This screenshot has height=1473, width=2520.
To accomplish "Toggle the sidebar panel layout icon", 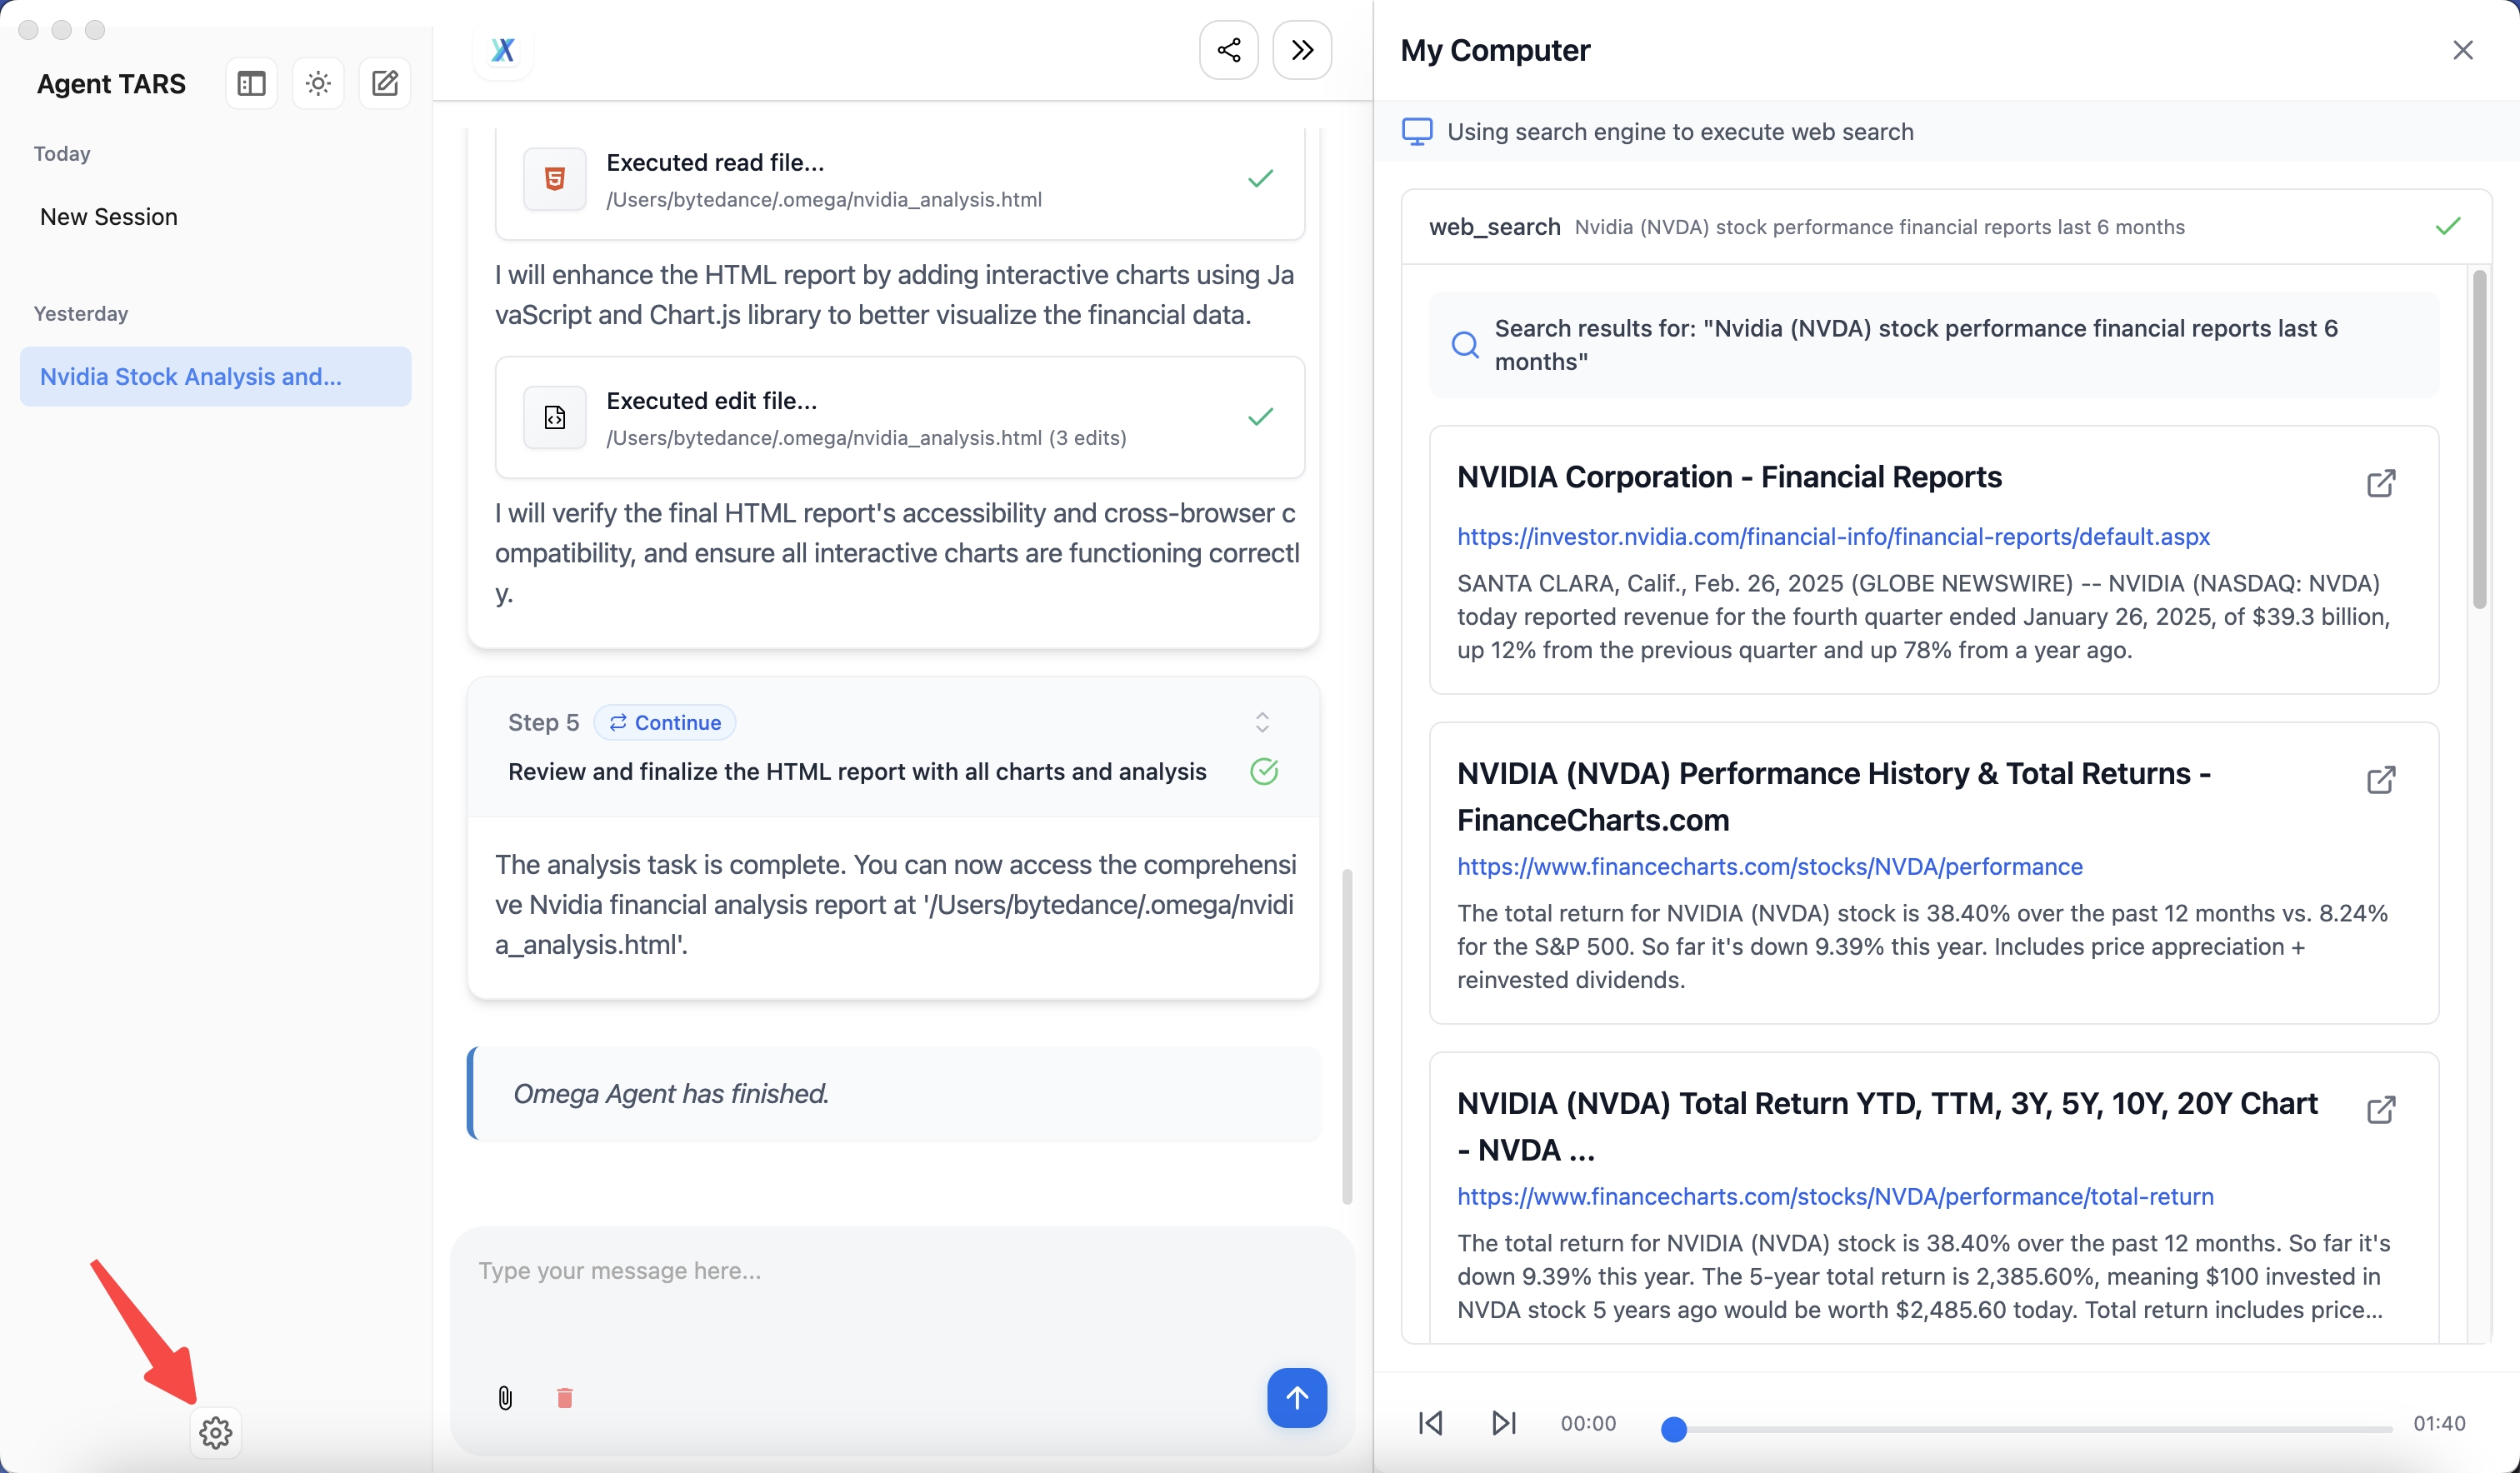I will [251, 83].
